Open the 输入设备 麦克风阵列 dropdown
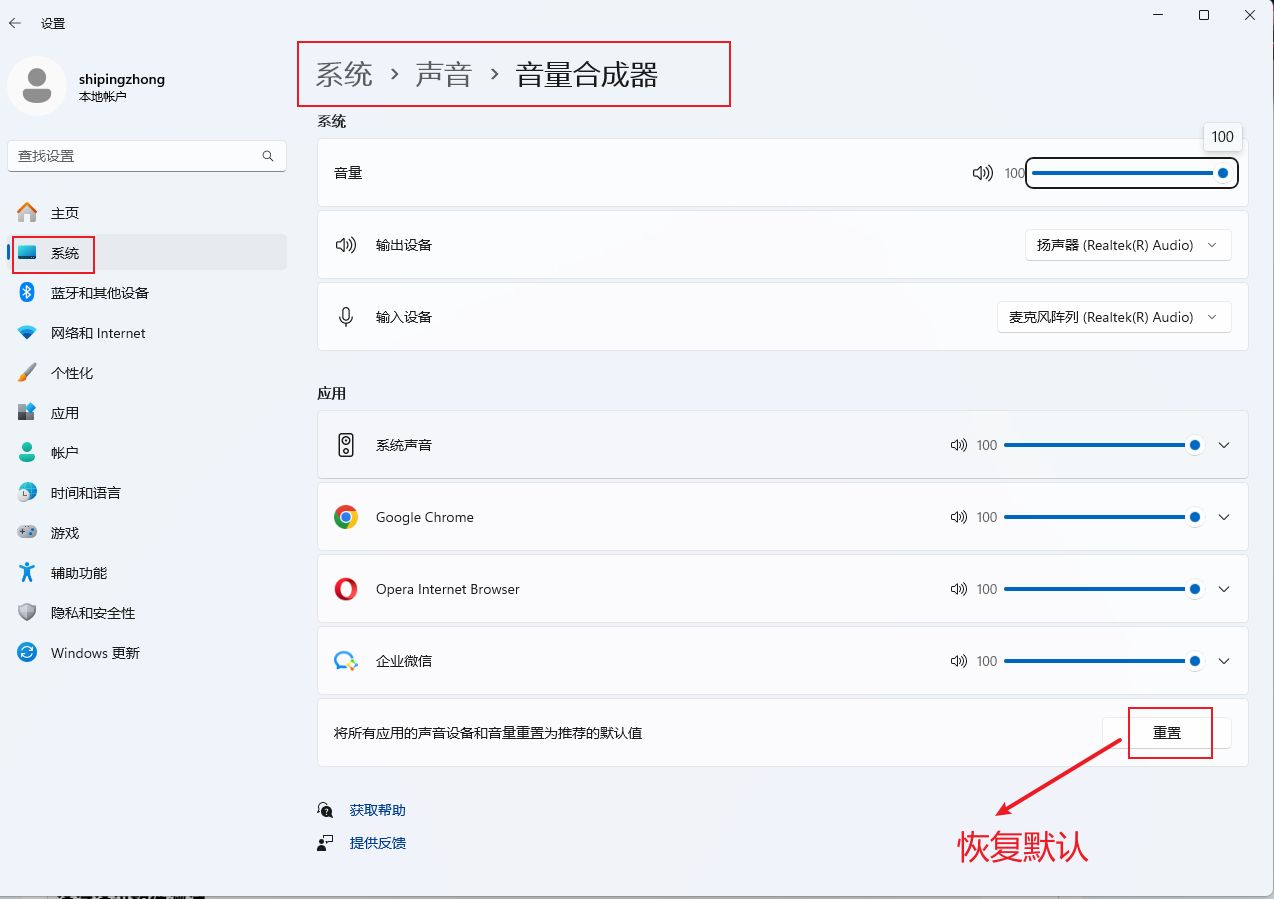Viewport: 1274px width, 899px height. pyautogui.click(x=1114, y=317)
